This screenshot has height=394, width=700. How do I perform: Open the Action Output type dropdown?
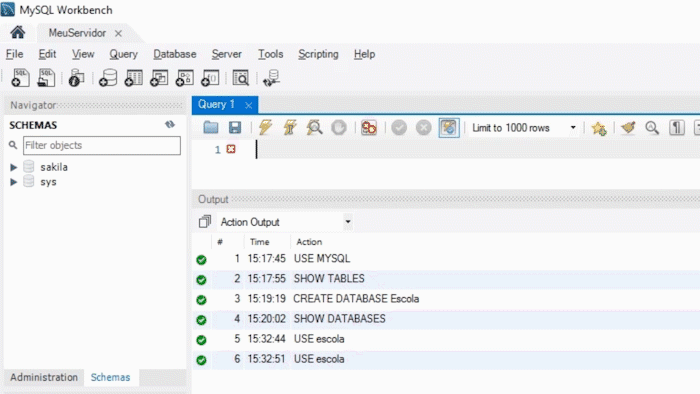[x=347, y=222]
